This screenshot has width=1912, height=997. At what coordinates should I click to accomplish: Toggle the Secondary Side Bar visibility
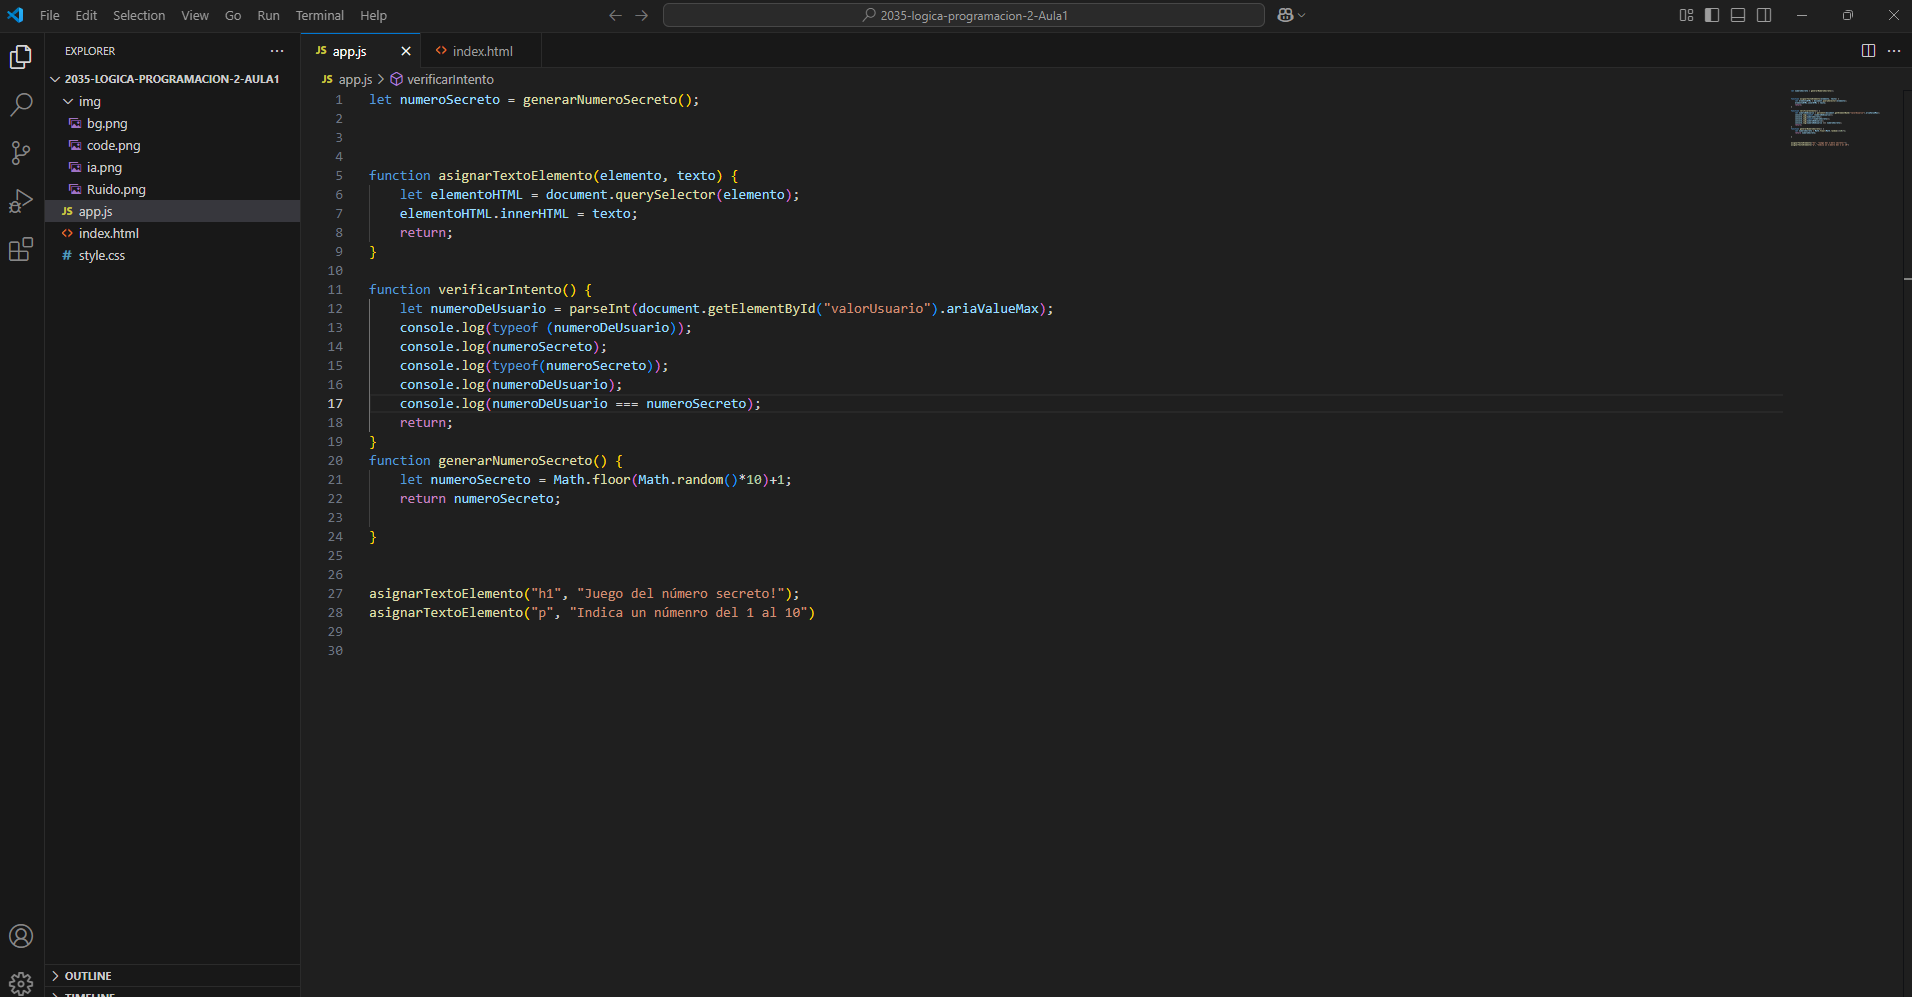point(1764,15)
